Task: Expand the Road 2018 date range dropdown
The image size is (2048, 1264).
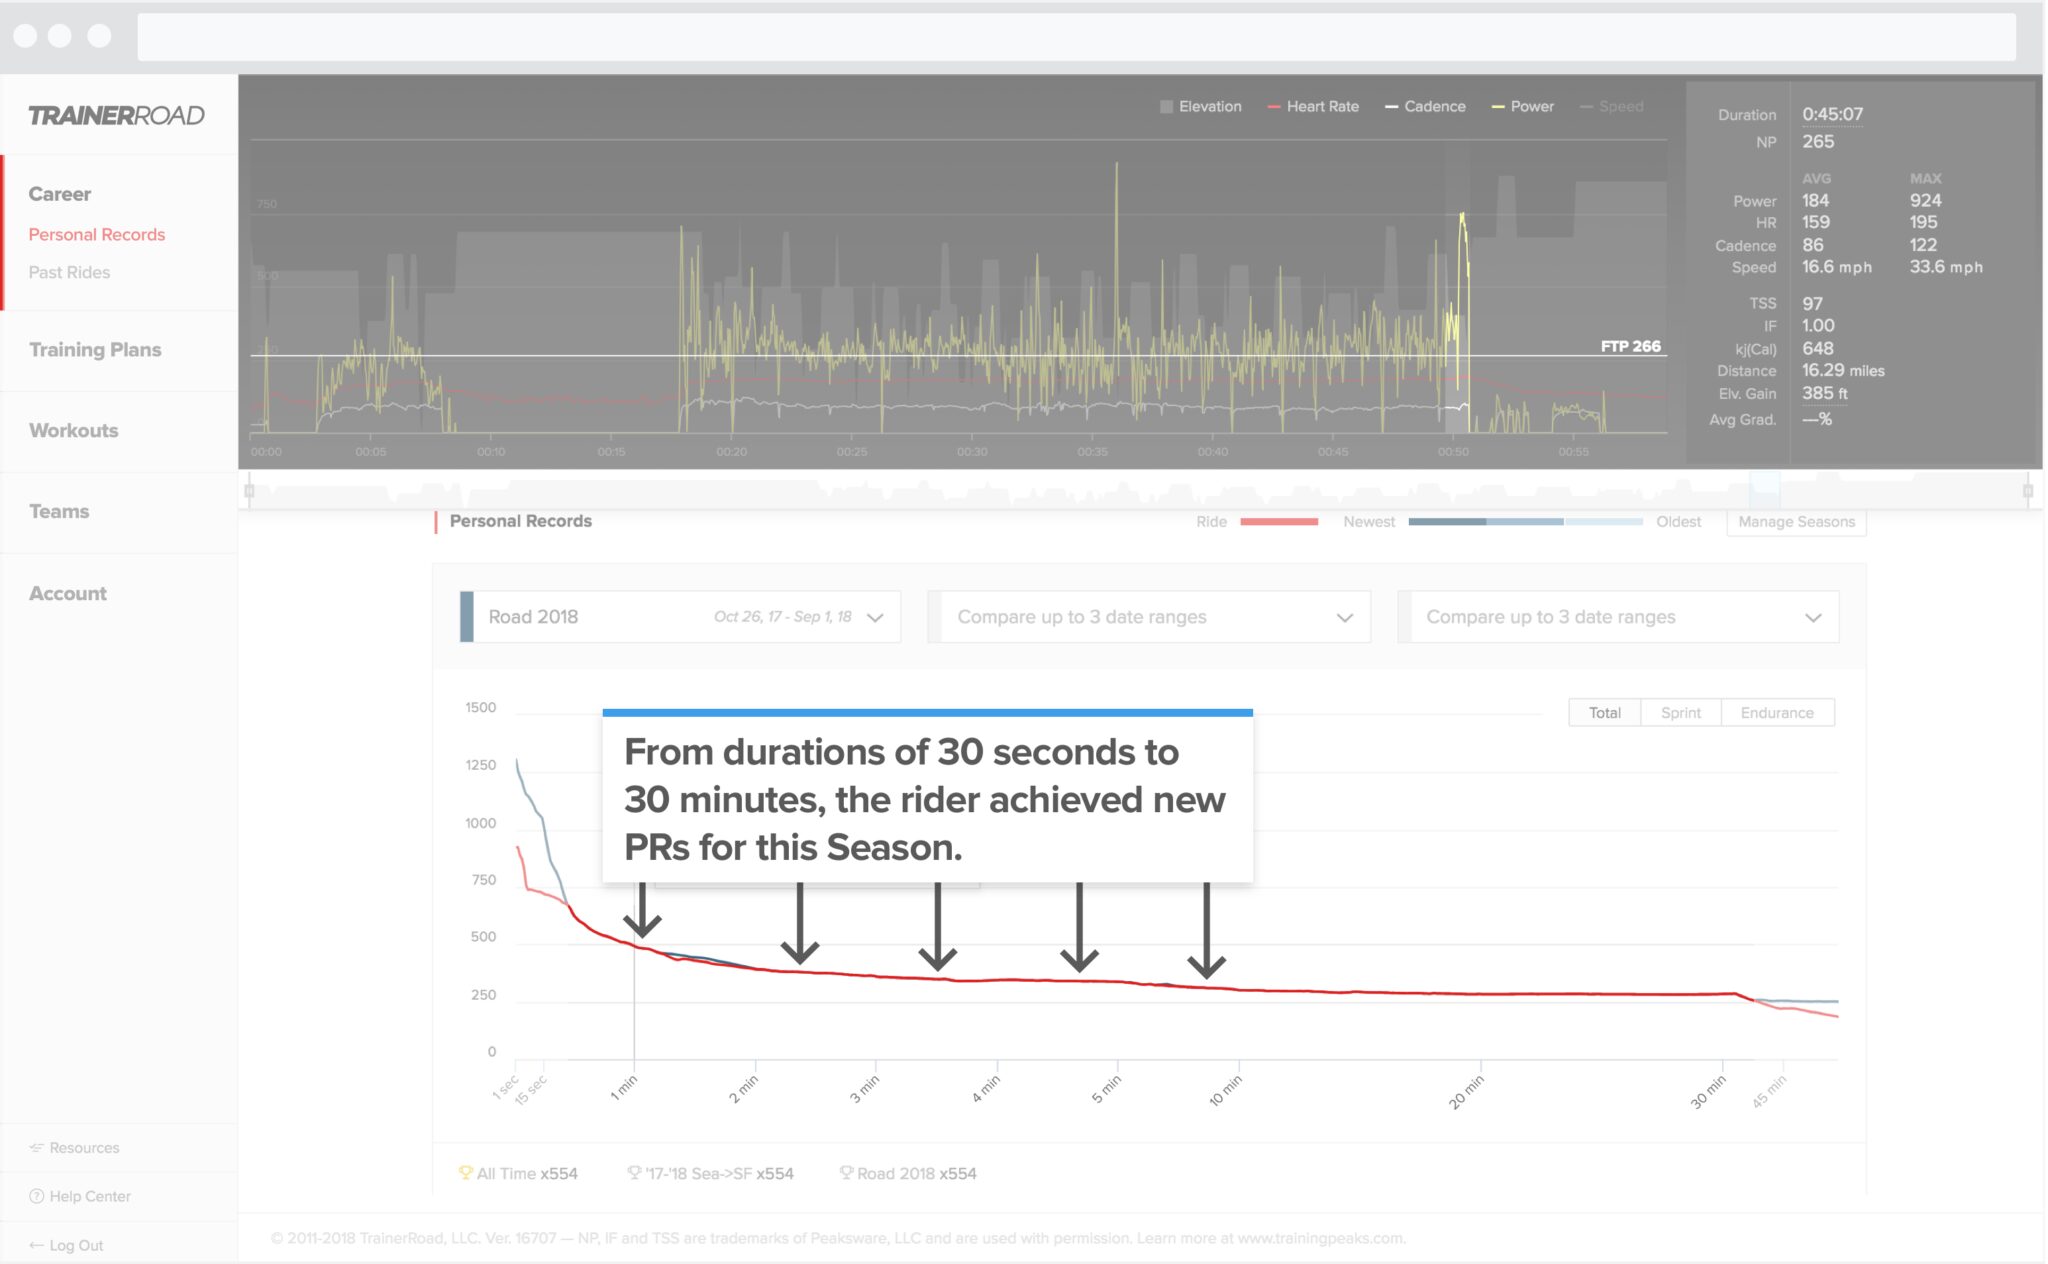Action: coord(875,614)
